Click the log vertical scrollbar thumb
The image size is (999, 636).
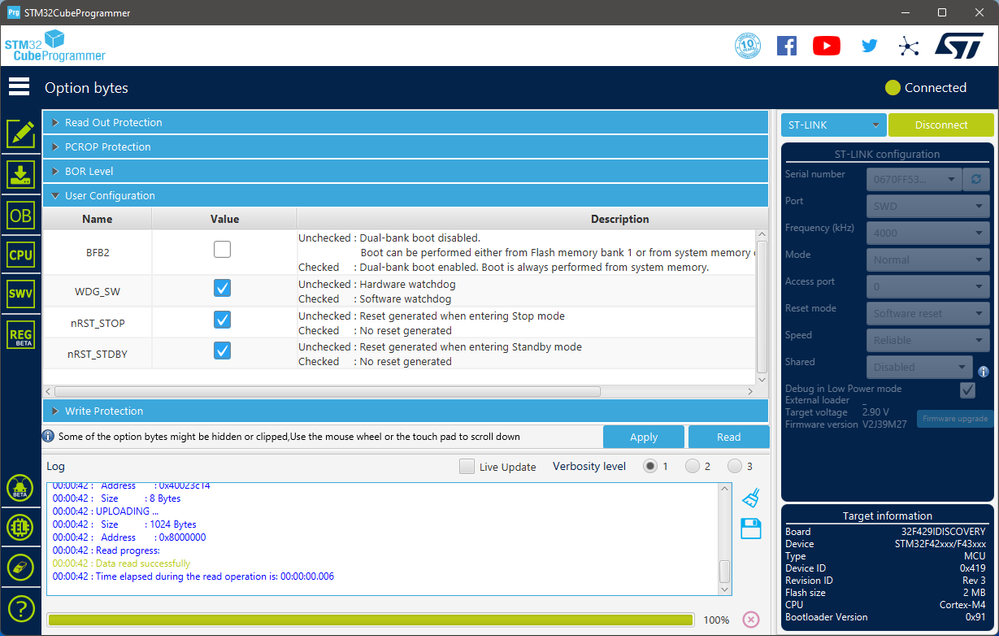(x=724, y=571)
